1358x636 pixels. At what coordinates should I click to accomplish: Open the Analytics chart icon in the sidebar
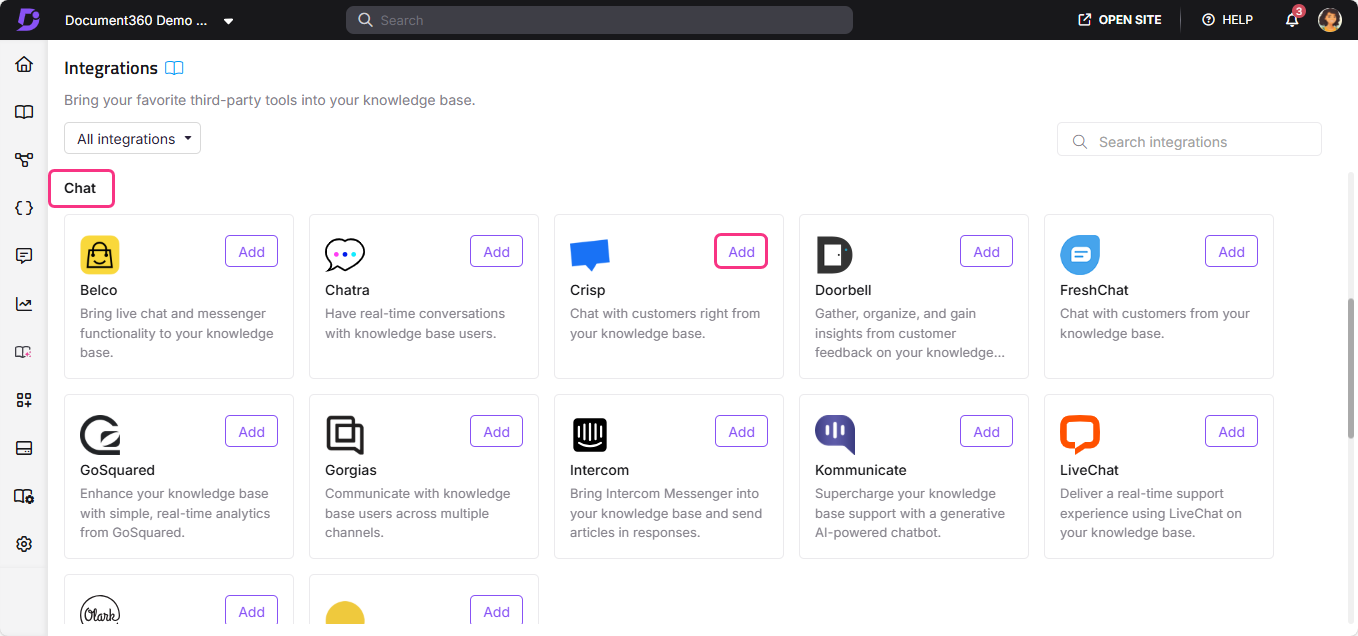24,304
